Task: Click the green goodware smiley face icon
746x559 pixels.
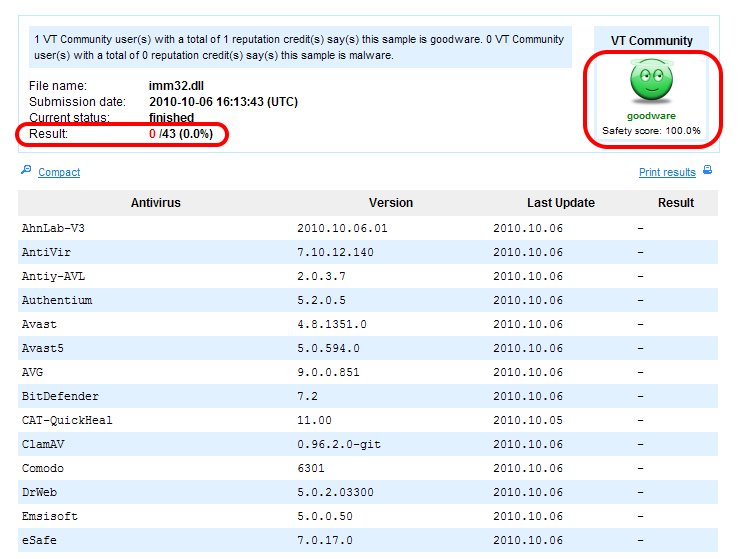Action: [x=651, y=81]
